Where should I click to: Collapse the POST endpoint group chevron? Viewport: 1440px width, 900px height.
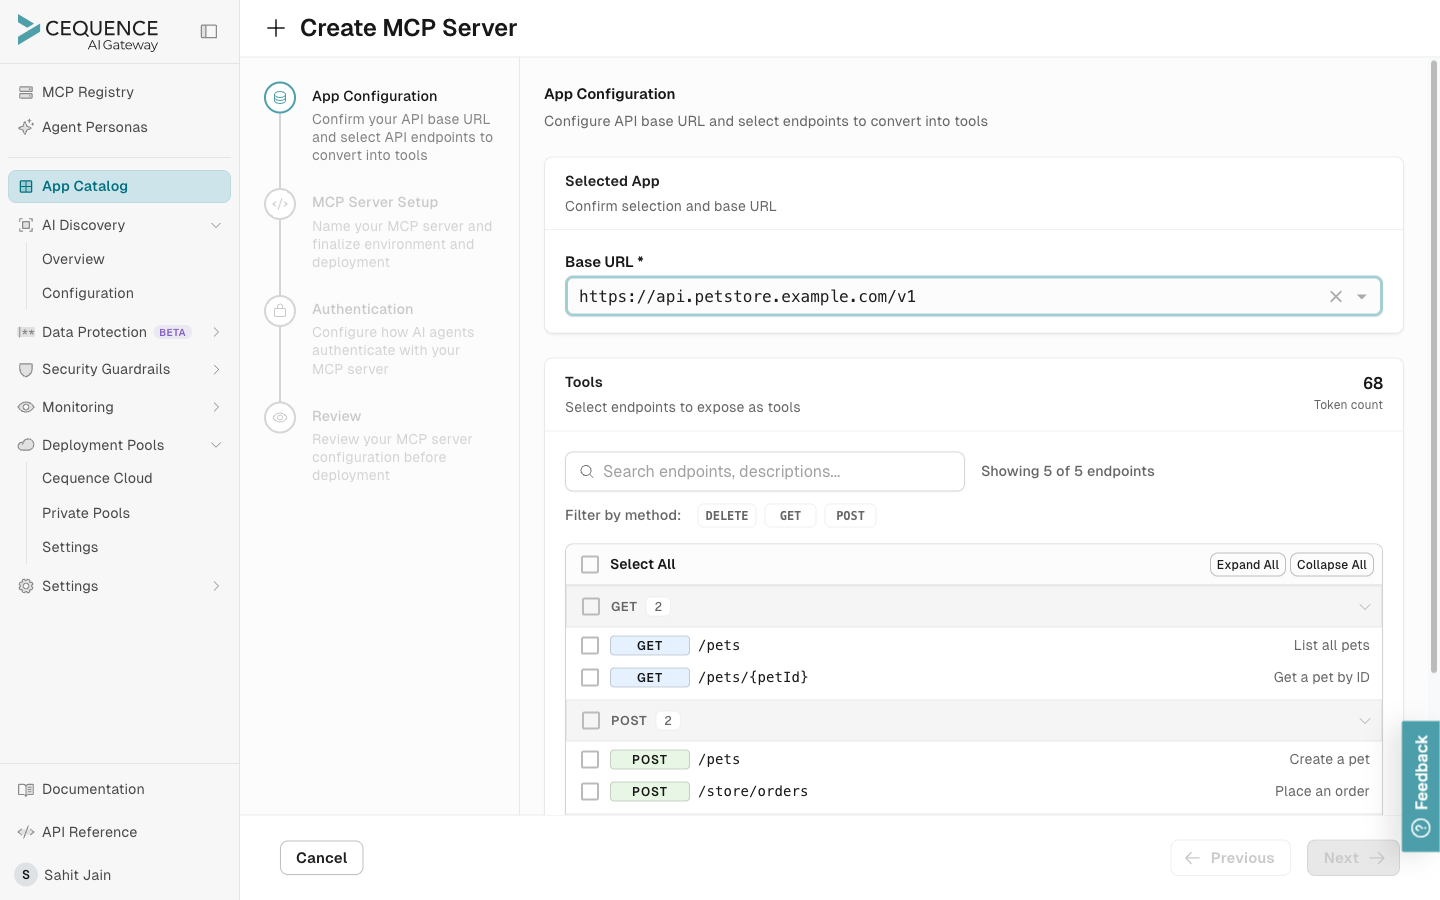pyautogui.click(x=1364, y=721)
